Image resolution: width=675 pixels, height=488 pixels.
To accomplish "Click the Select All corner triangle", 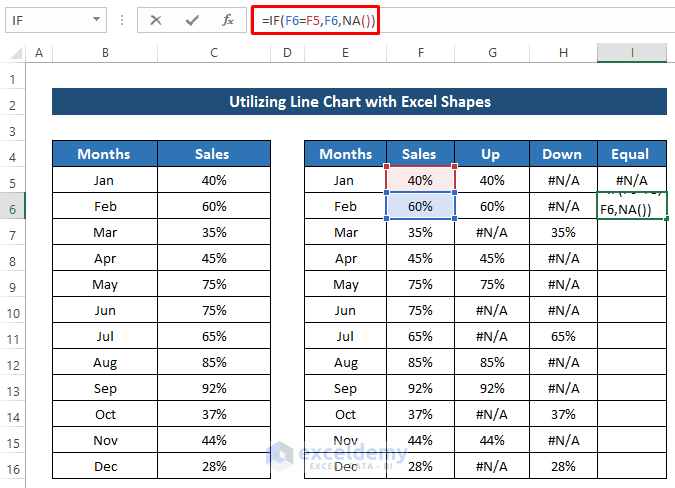I will click(12, 53).
